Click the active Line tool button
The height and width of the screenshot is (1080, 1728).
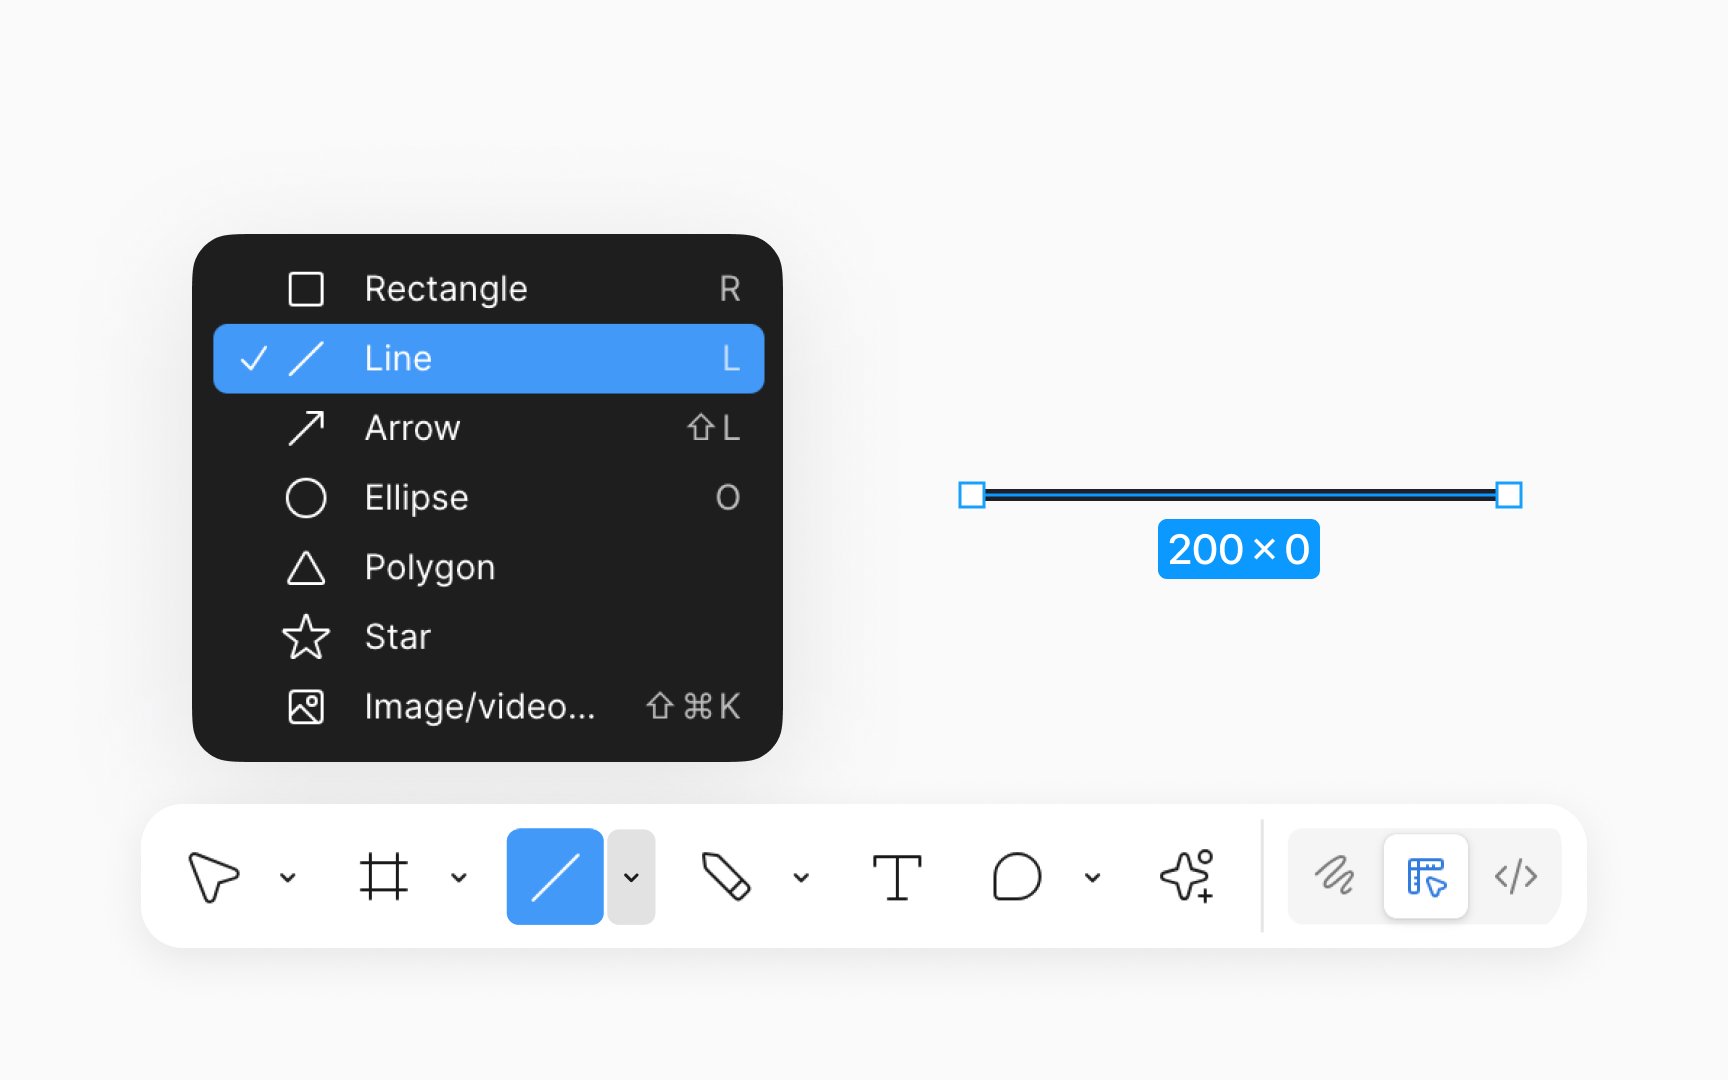555,877
